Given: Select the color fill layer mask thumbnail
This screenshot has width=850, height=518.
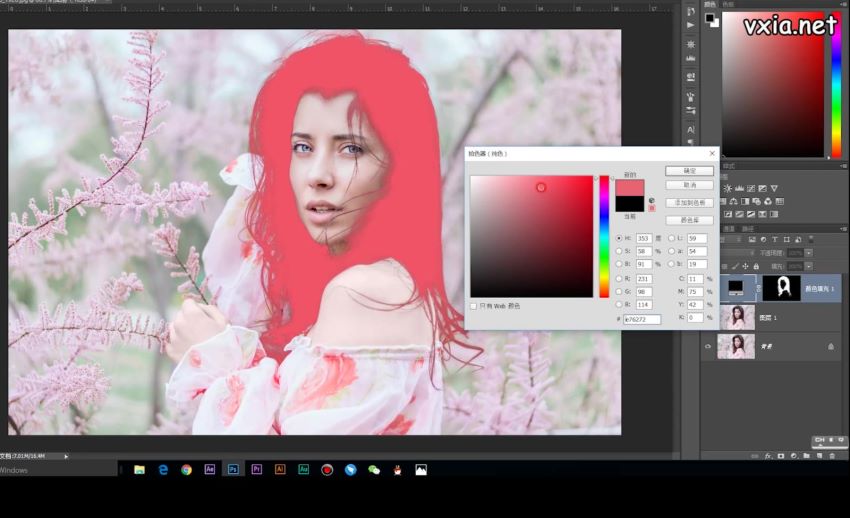Looking at the screenshot, I should [x=781, y=288].
